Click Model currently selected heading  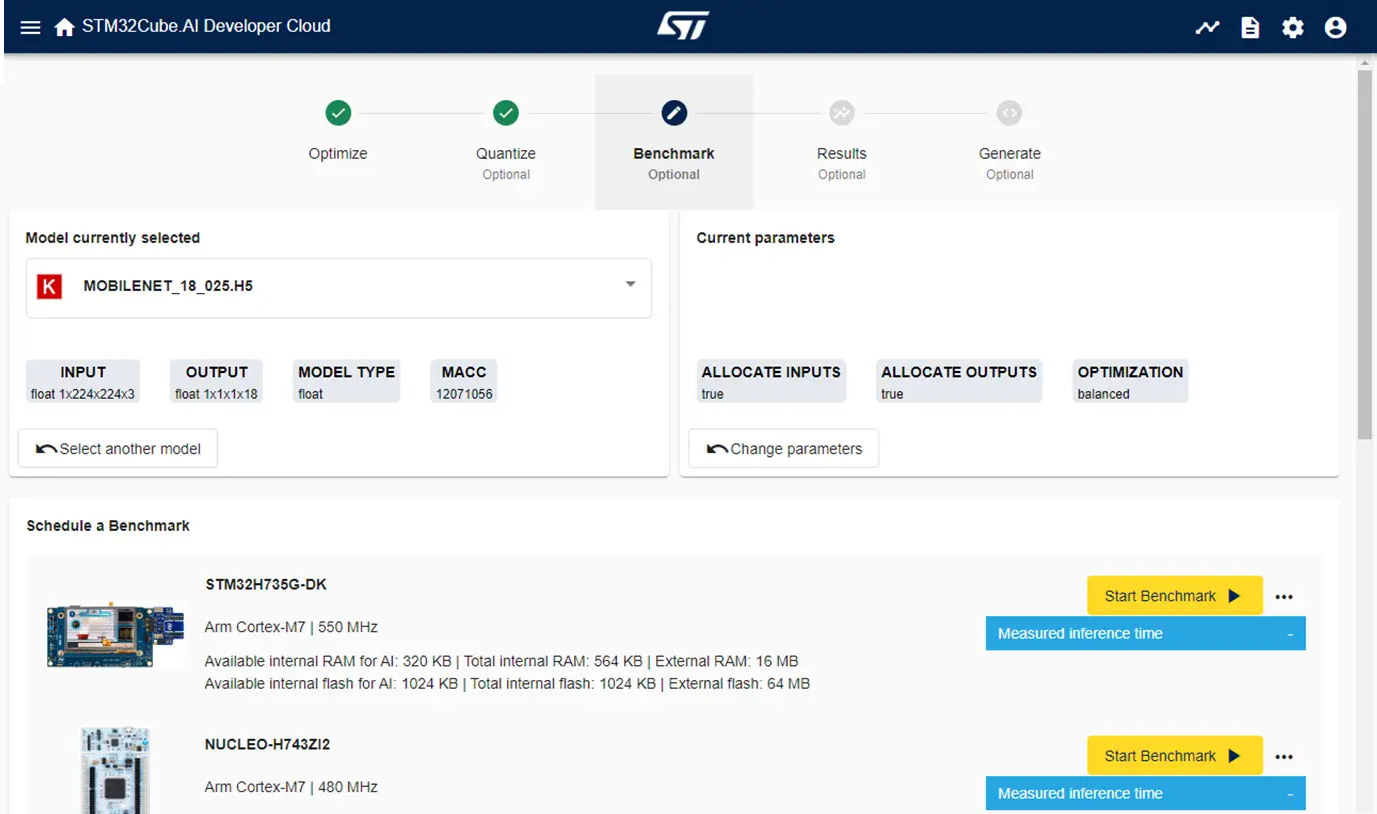coord(113,238)
